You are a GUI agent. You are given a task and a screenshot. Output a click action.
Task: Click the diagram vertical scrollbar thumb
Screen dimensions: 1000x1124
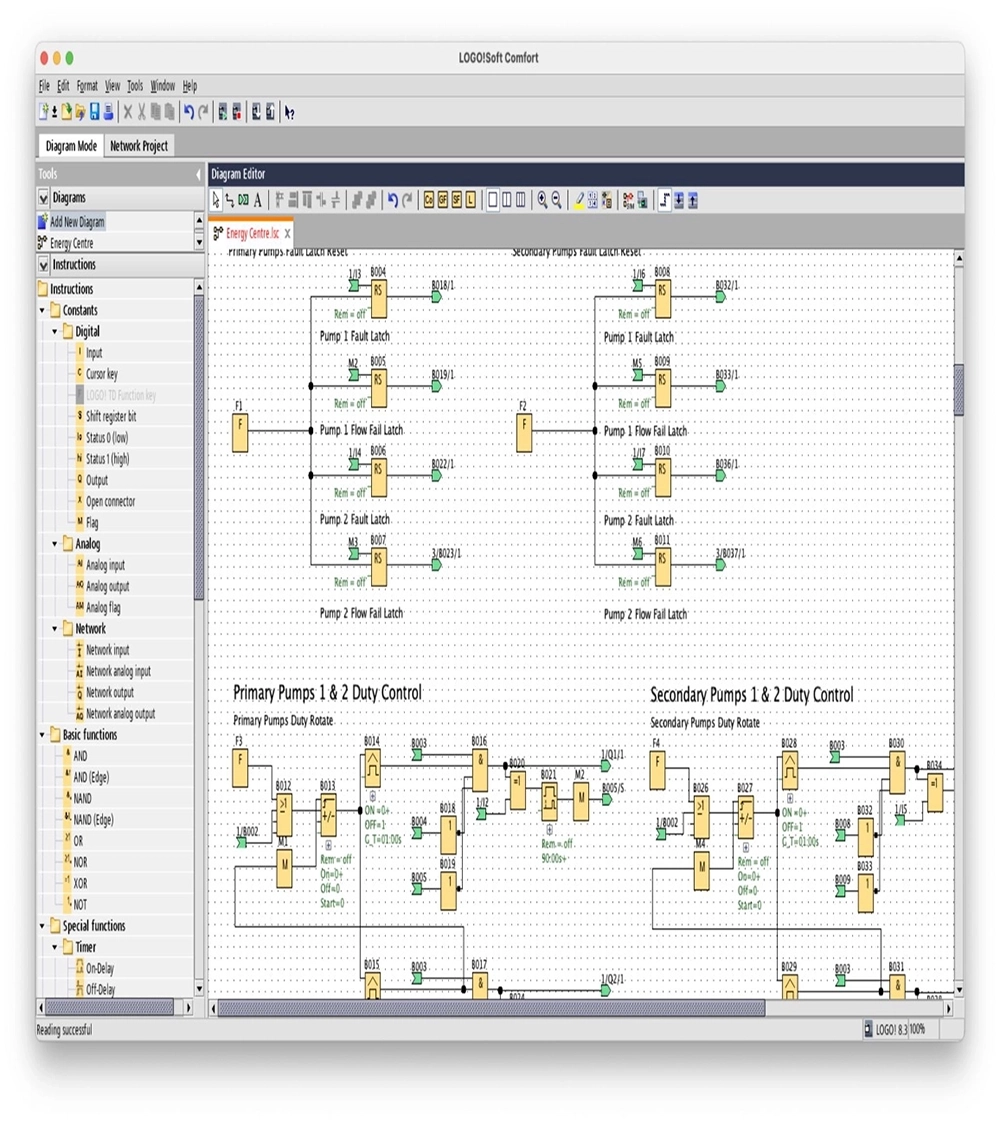click(x=958, y=390)
